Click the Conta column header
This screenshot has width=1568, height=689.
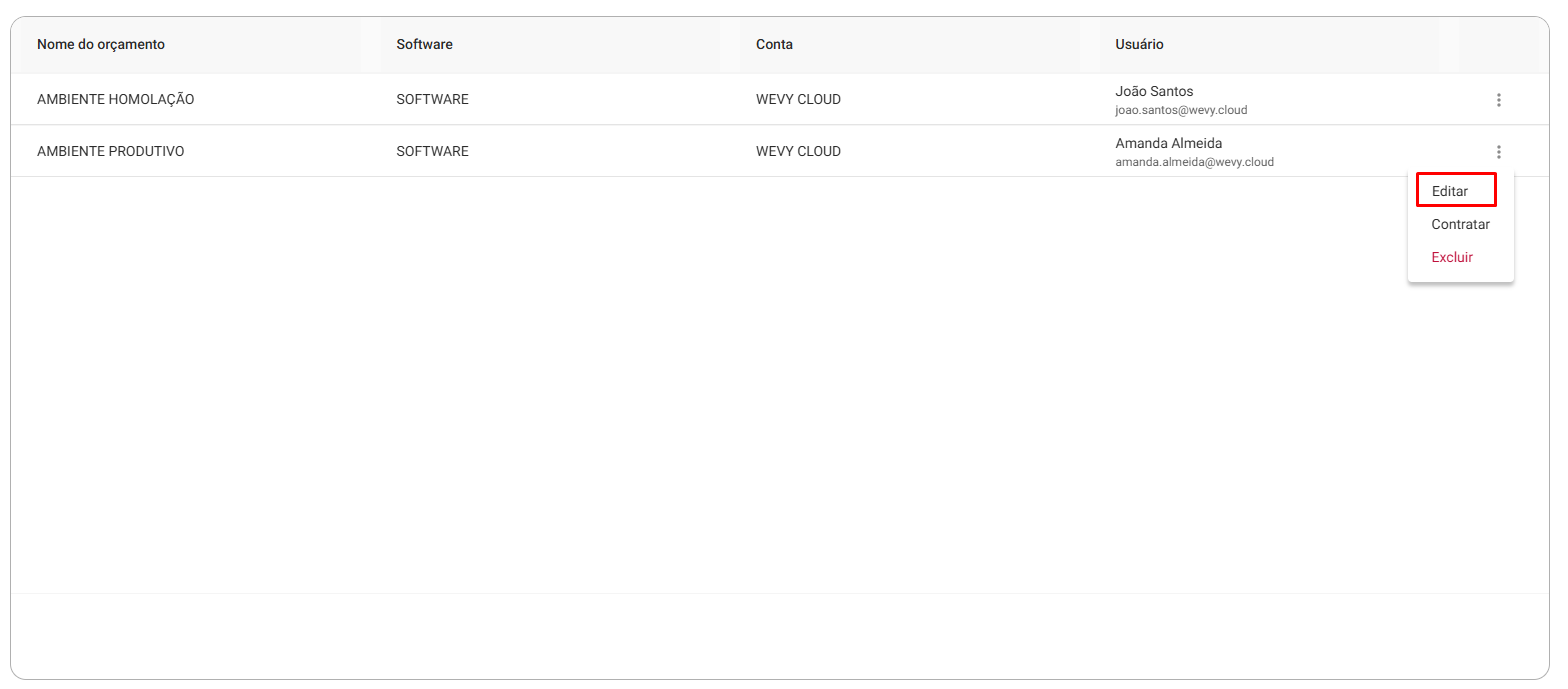(774, 44)
